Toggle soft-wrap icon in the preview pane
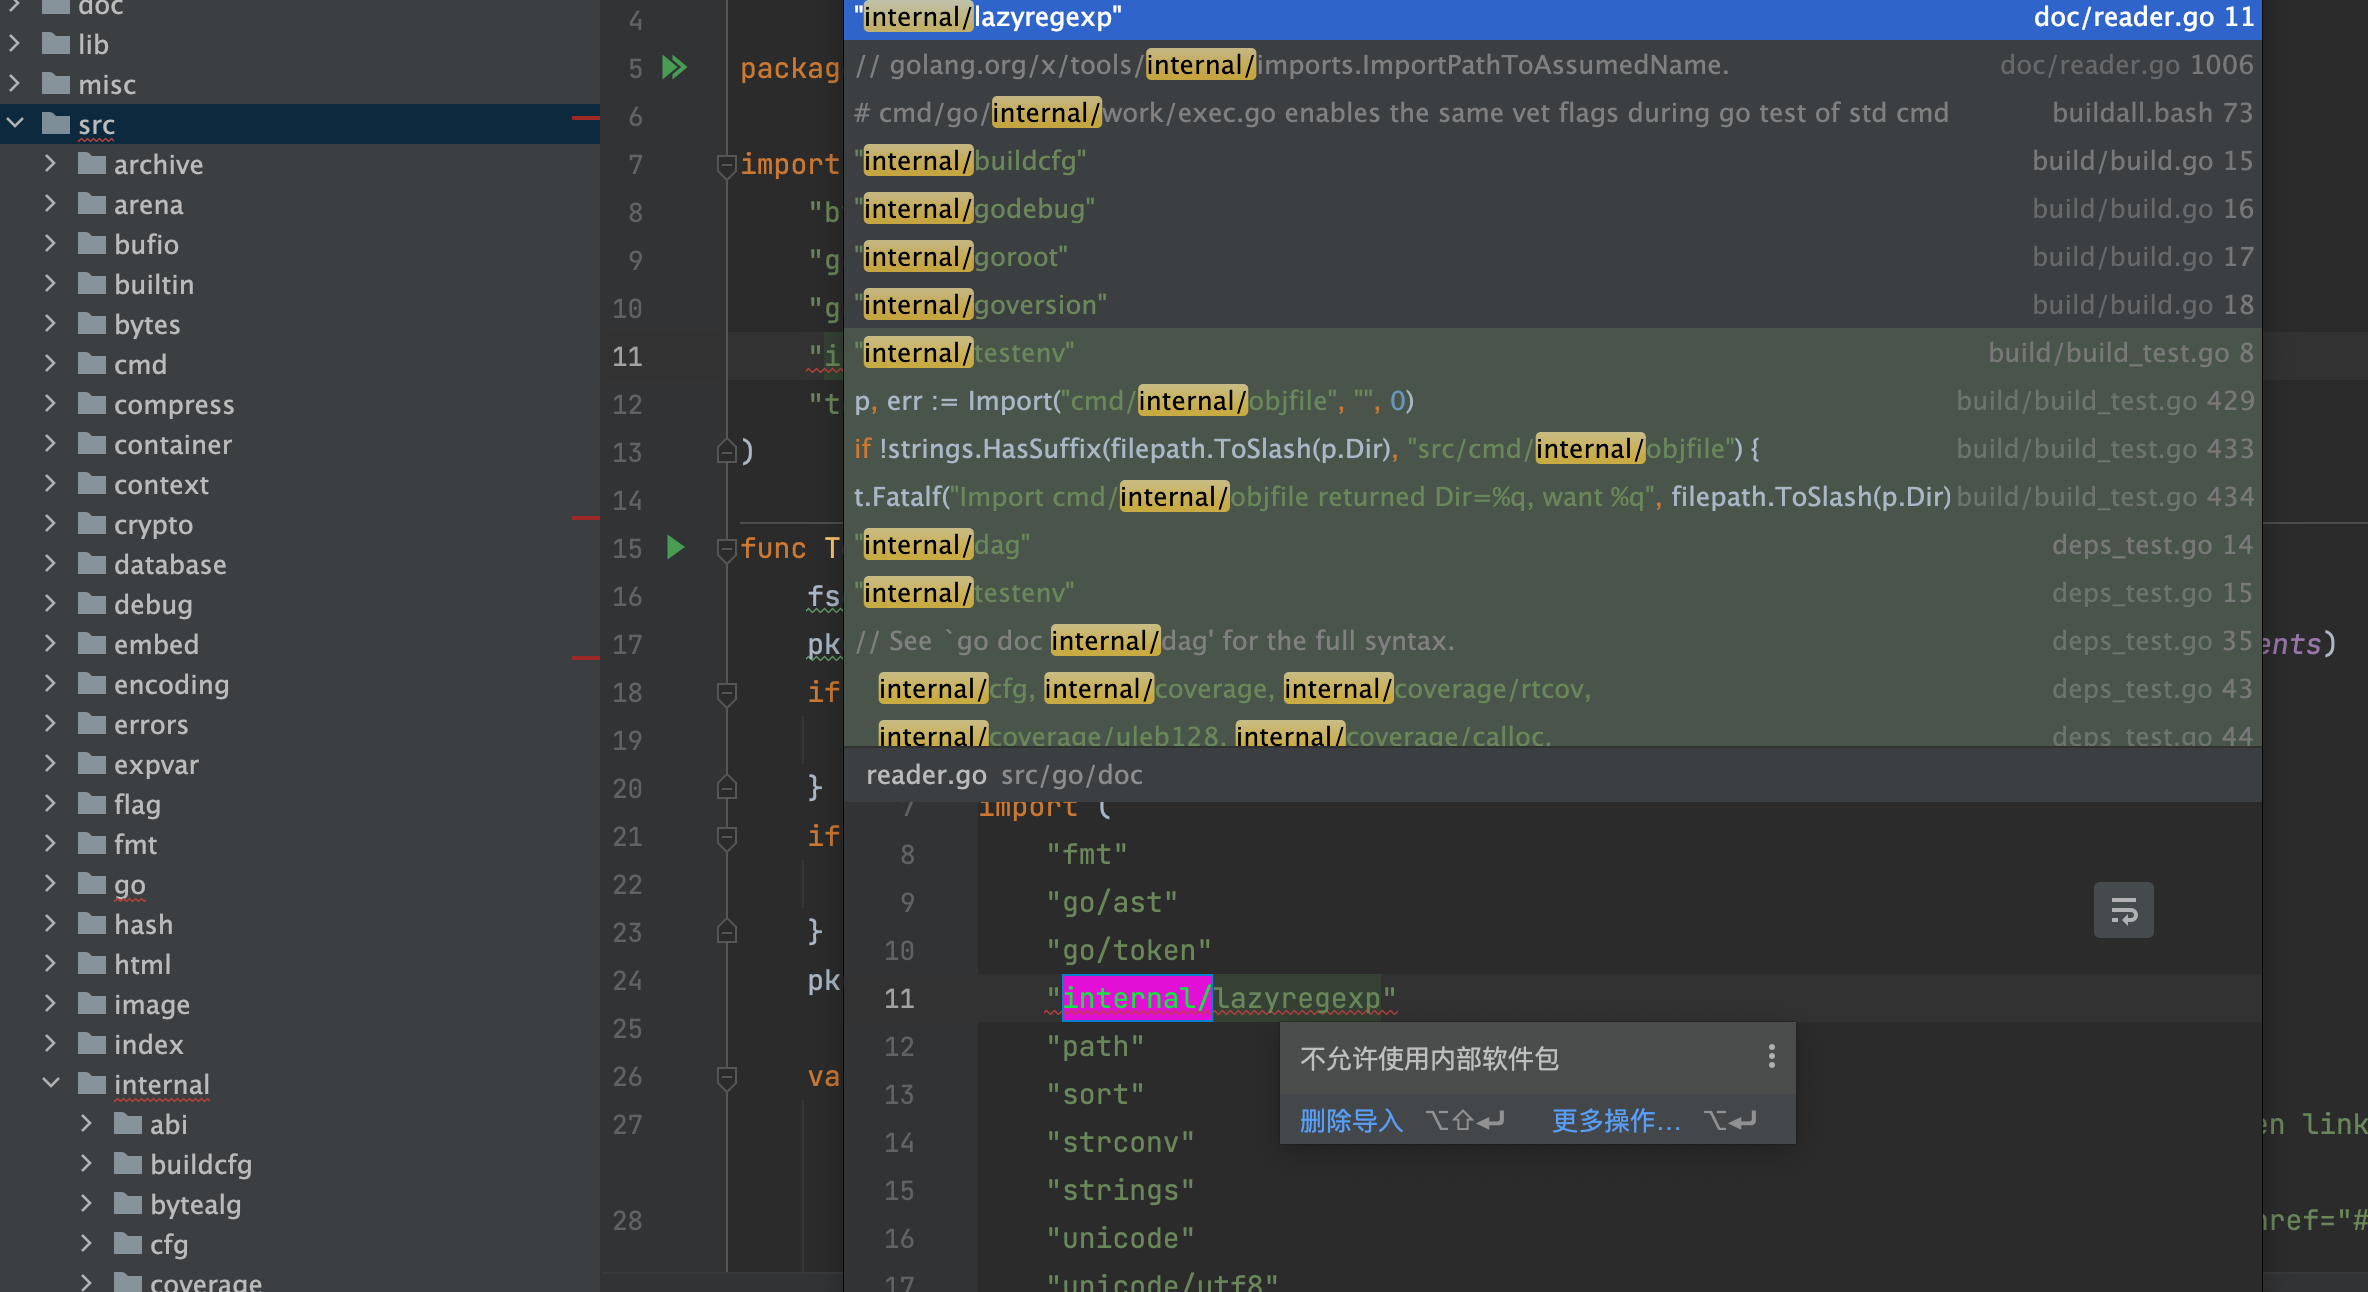The height and width of the screenshot is (1292, 2368). point(2123,910)
